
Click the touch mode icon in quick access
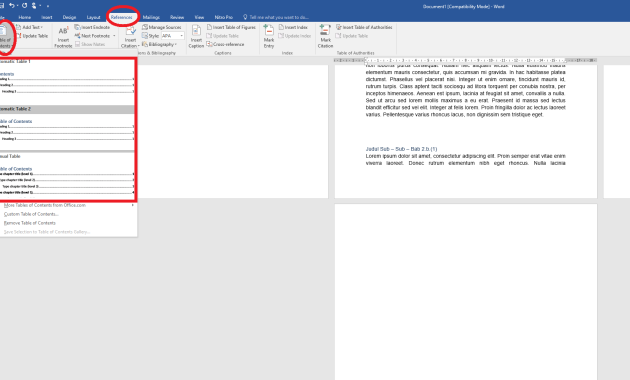coord(34,6)
